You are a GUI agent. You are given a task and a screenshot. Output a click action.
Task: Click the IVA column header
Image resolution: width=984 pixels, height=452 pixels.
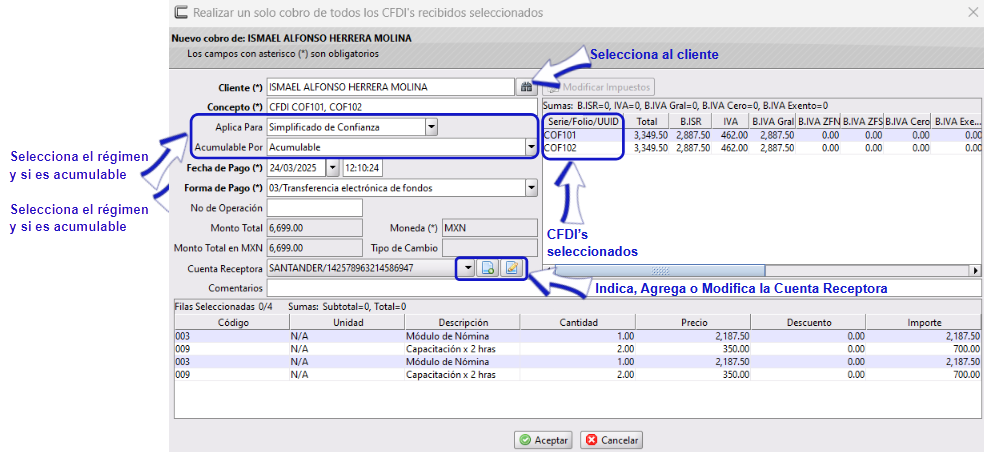(732, 121)
